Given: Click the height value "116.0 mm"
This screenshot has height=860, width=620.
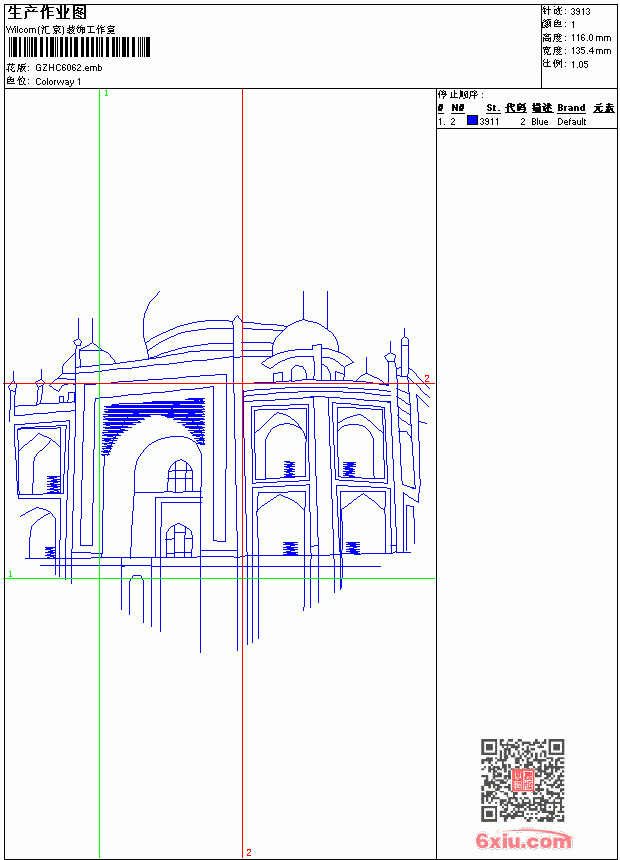Looking at the screenshot, I should [x=591, y=38].
